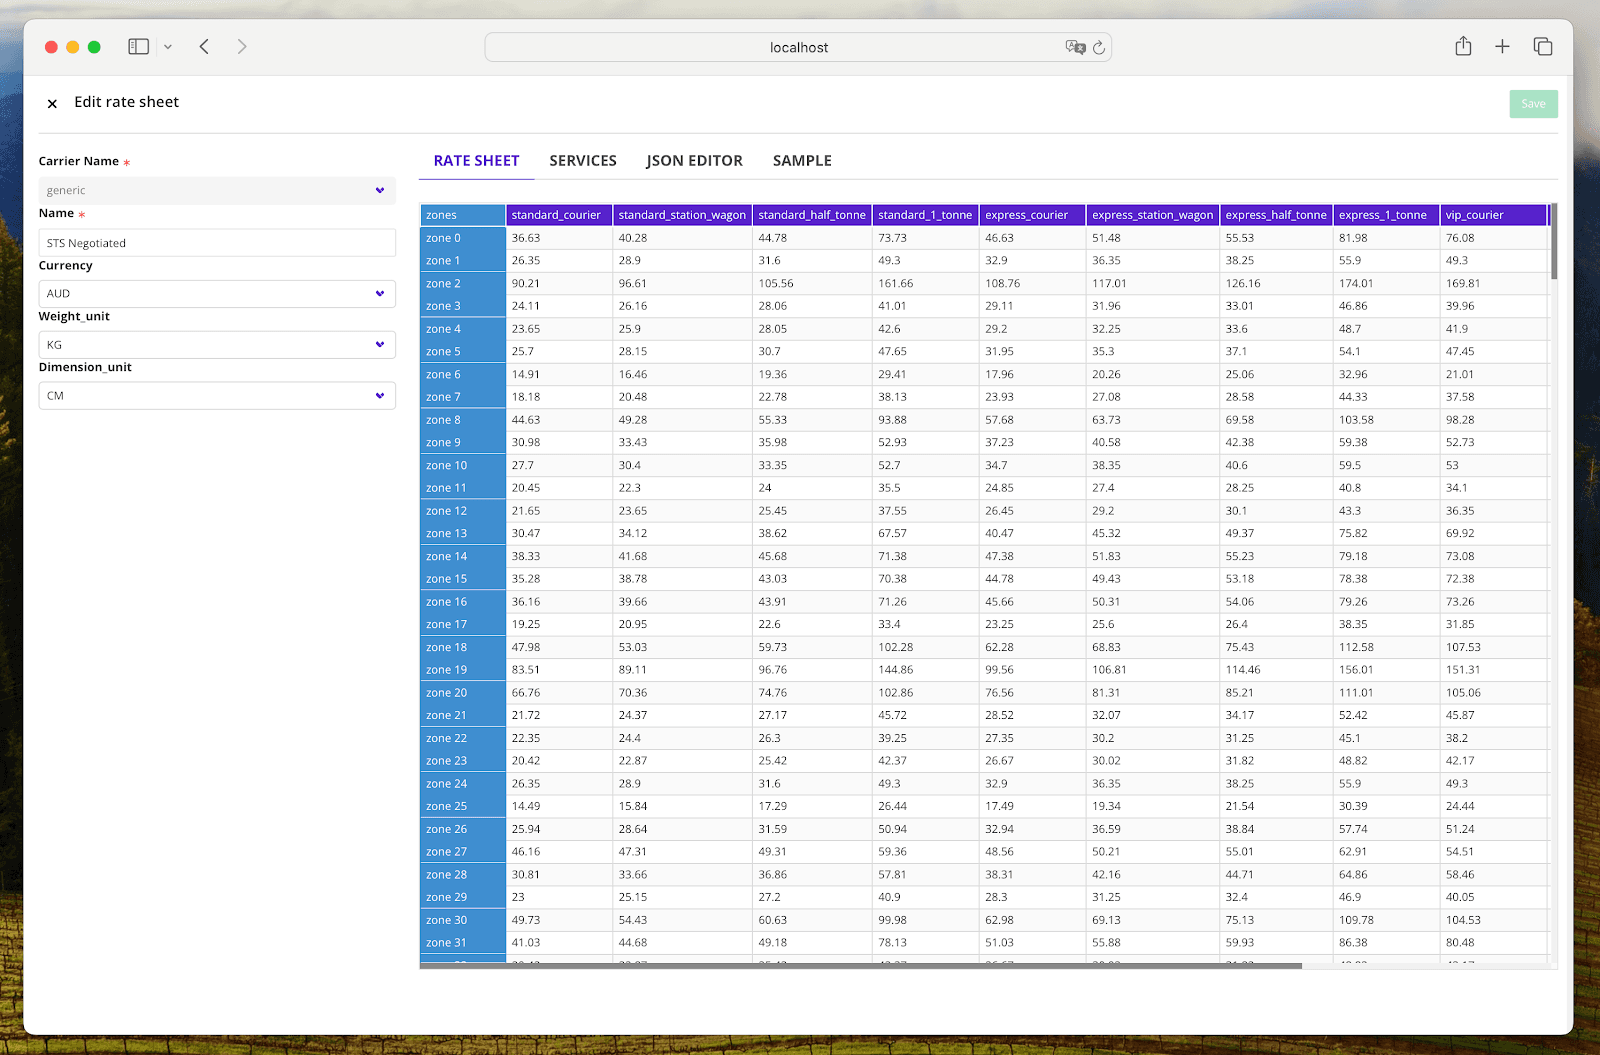This screenshot has width=1600, height=1055.
Task: Close the Edit rate sheet view
Action: (52, 103)
